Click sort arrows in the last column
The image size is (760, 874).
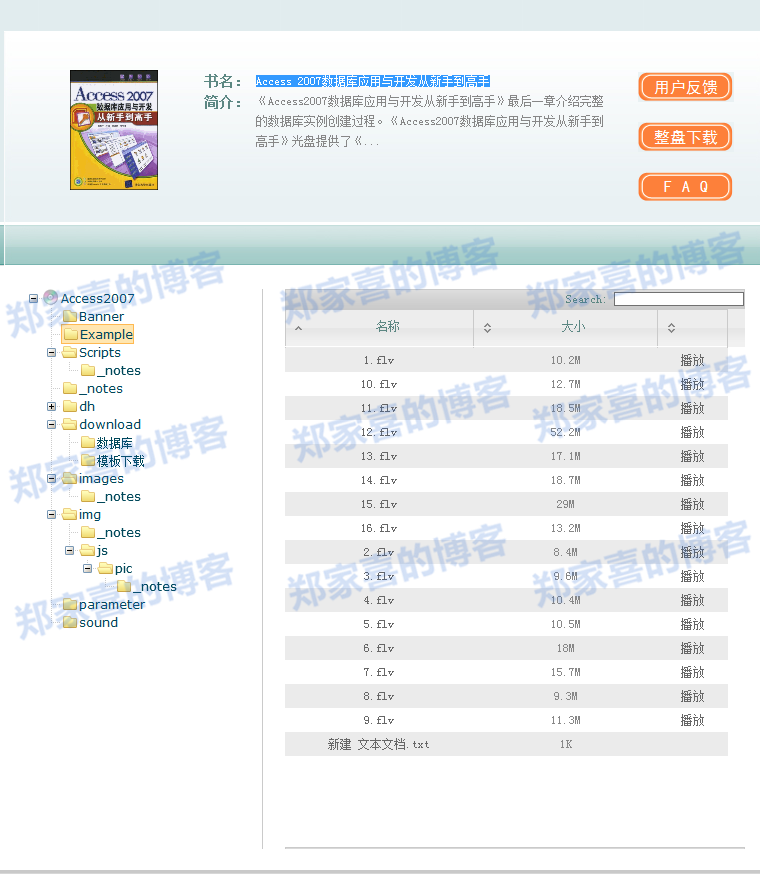pyautogui.click(x=671, y=328)
